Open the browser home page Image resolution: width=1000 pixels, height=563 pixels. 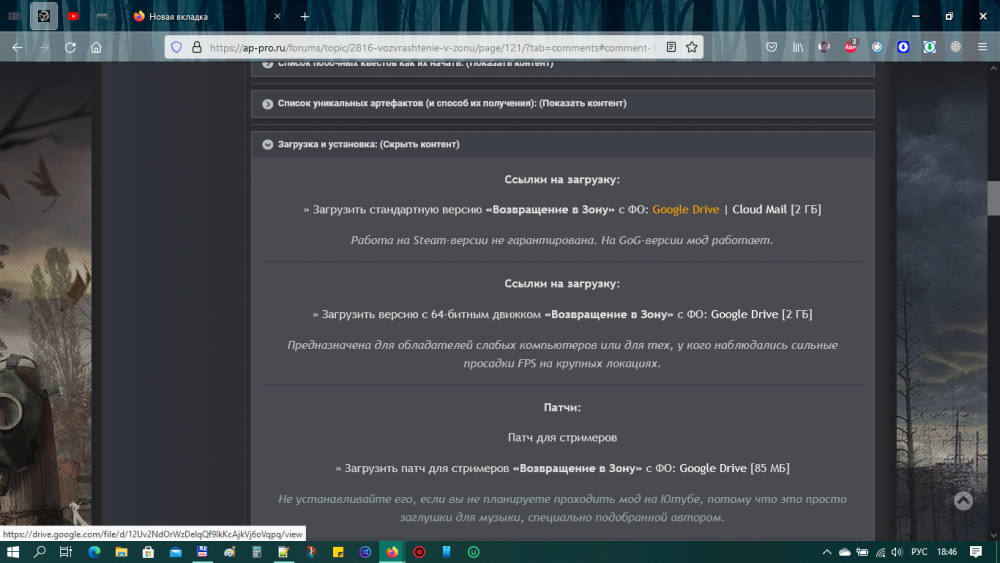pyautogui.click(x=96, y=47)
